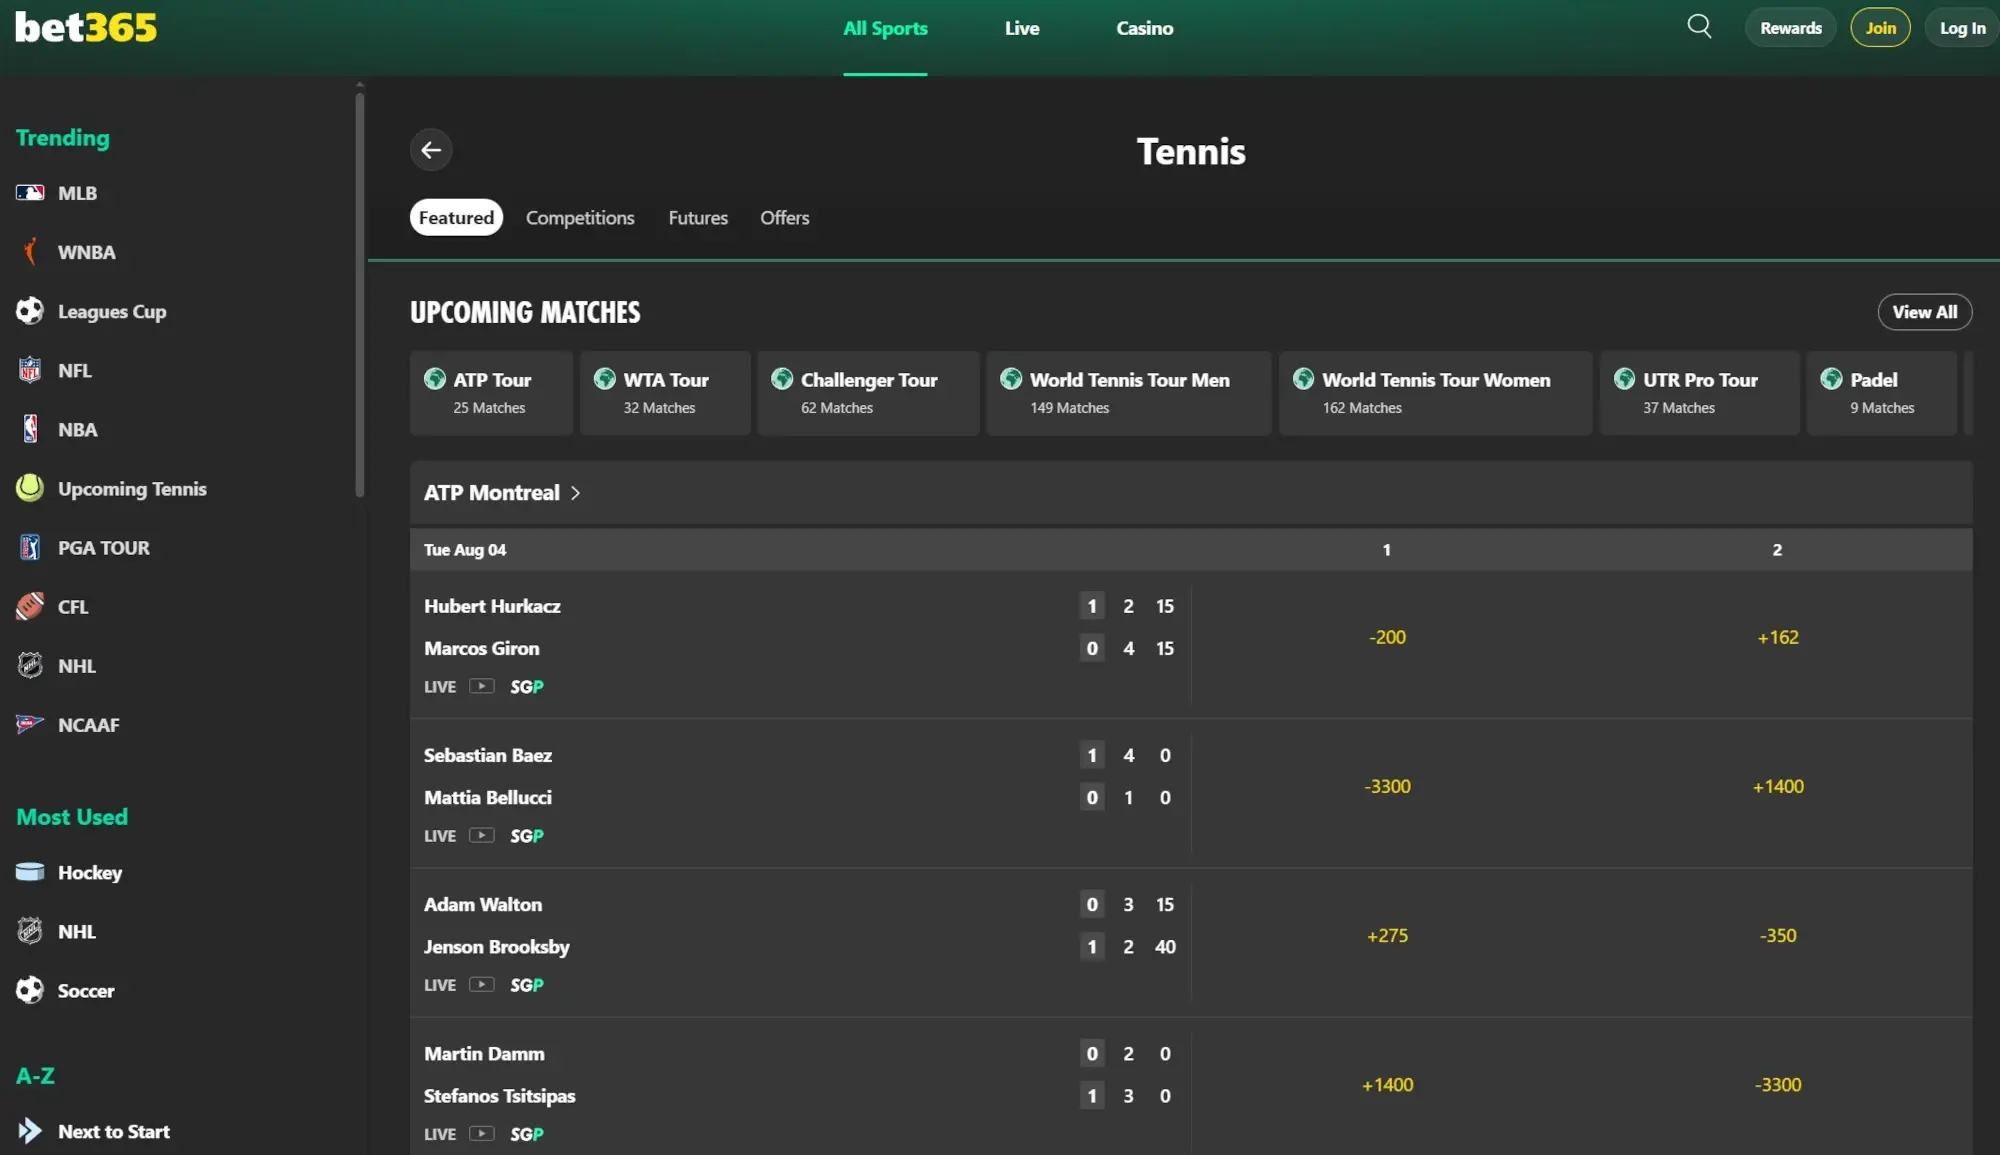
Task: Switch to Competitions tab
Action: pos(580,217)
